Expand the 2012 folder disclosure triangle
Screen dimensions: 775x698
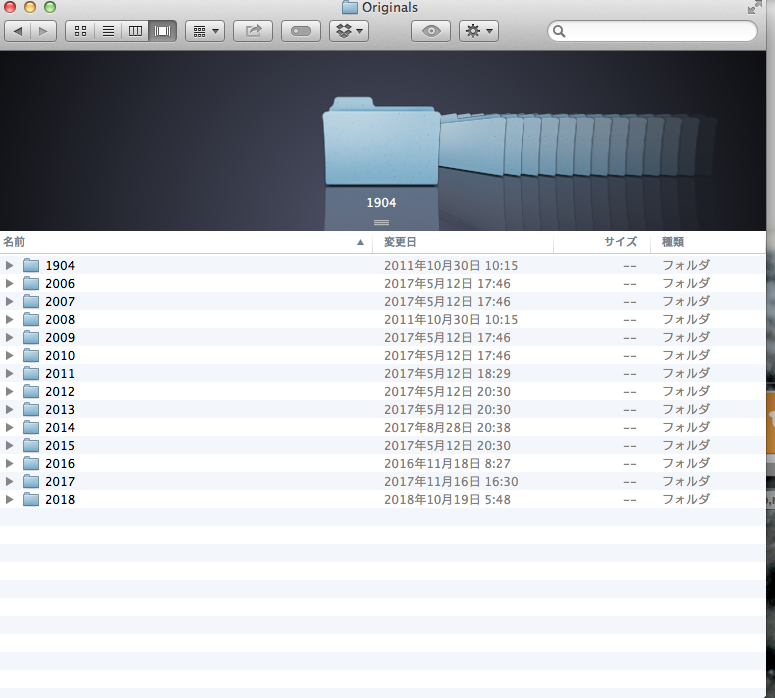pos(9,392)
